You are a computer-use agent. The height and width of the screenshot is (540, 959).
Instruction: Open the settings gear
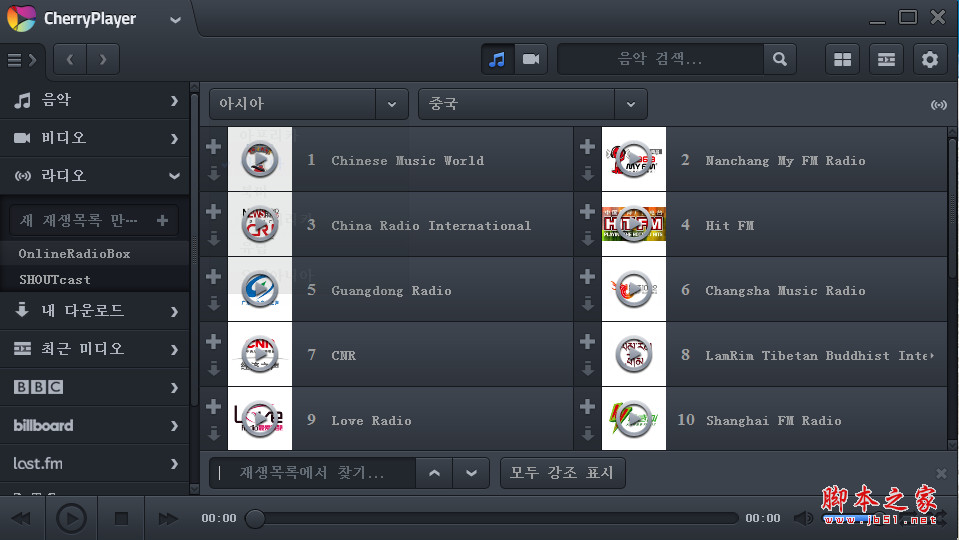[x=930, y=59]
